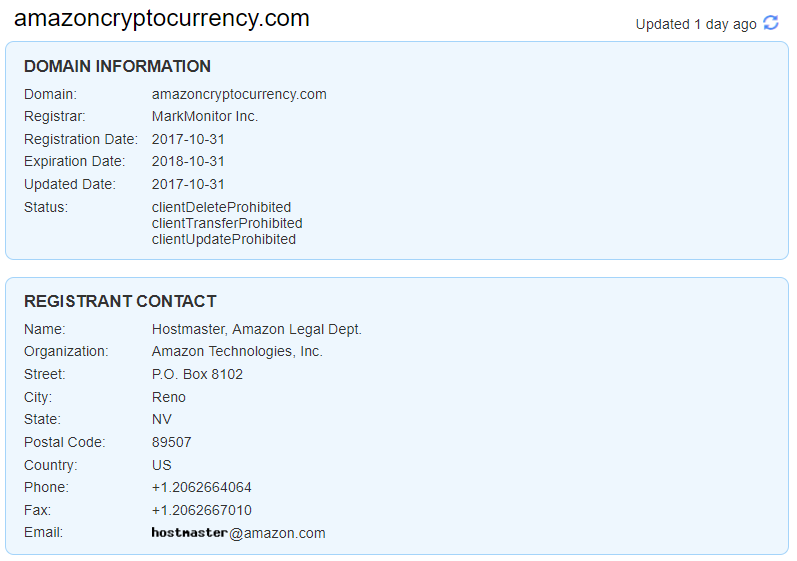Click the refresh icon beside Updated
This screenshot has height=561, width=797.
[771, 23]
